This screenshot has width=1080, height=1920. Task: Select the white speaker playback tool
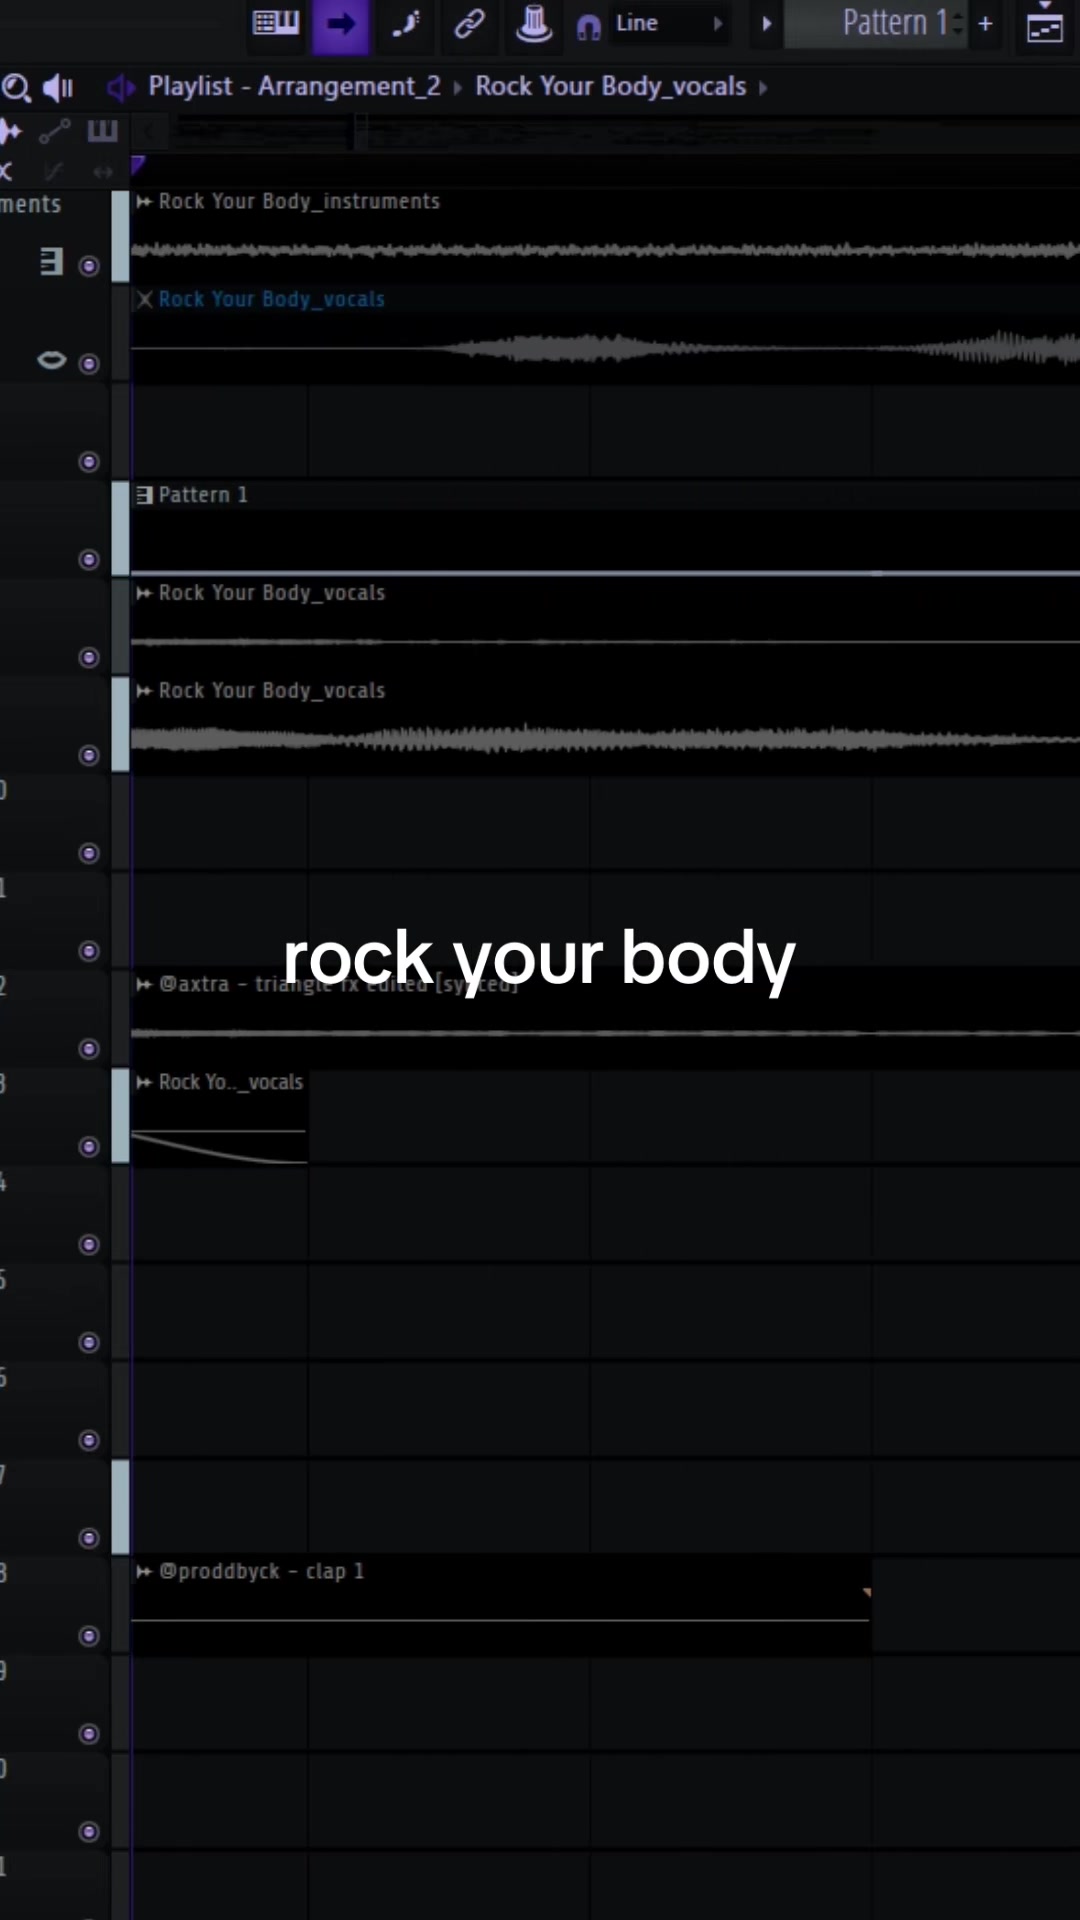(58, 88)
